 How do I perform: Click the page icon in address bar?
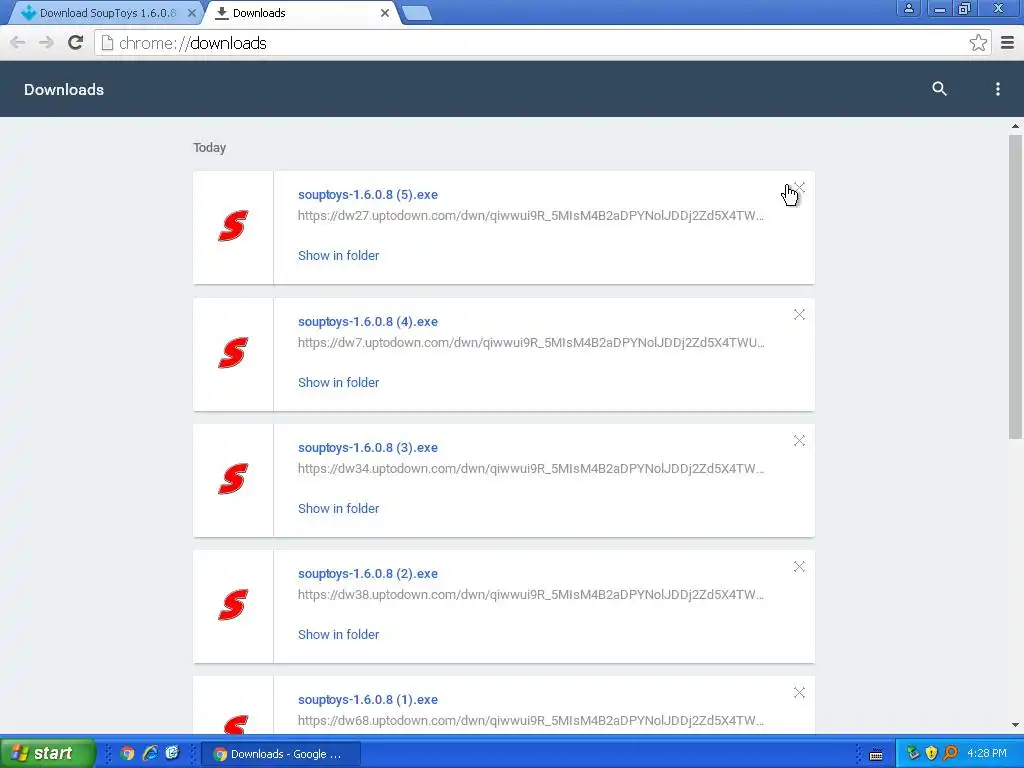click(108, 43)
